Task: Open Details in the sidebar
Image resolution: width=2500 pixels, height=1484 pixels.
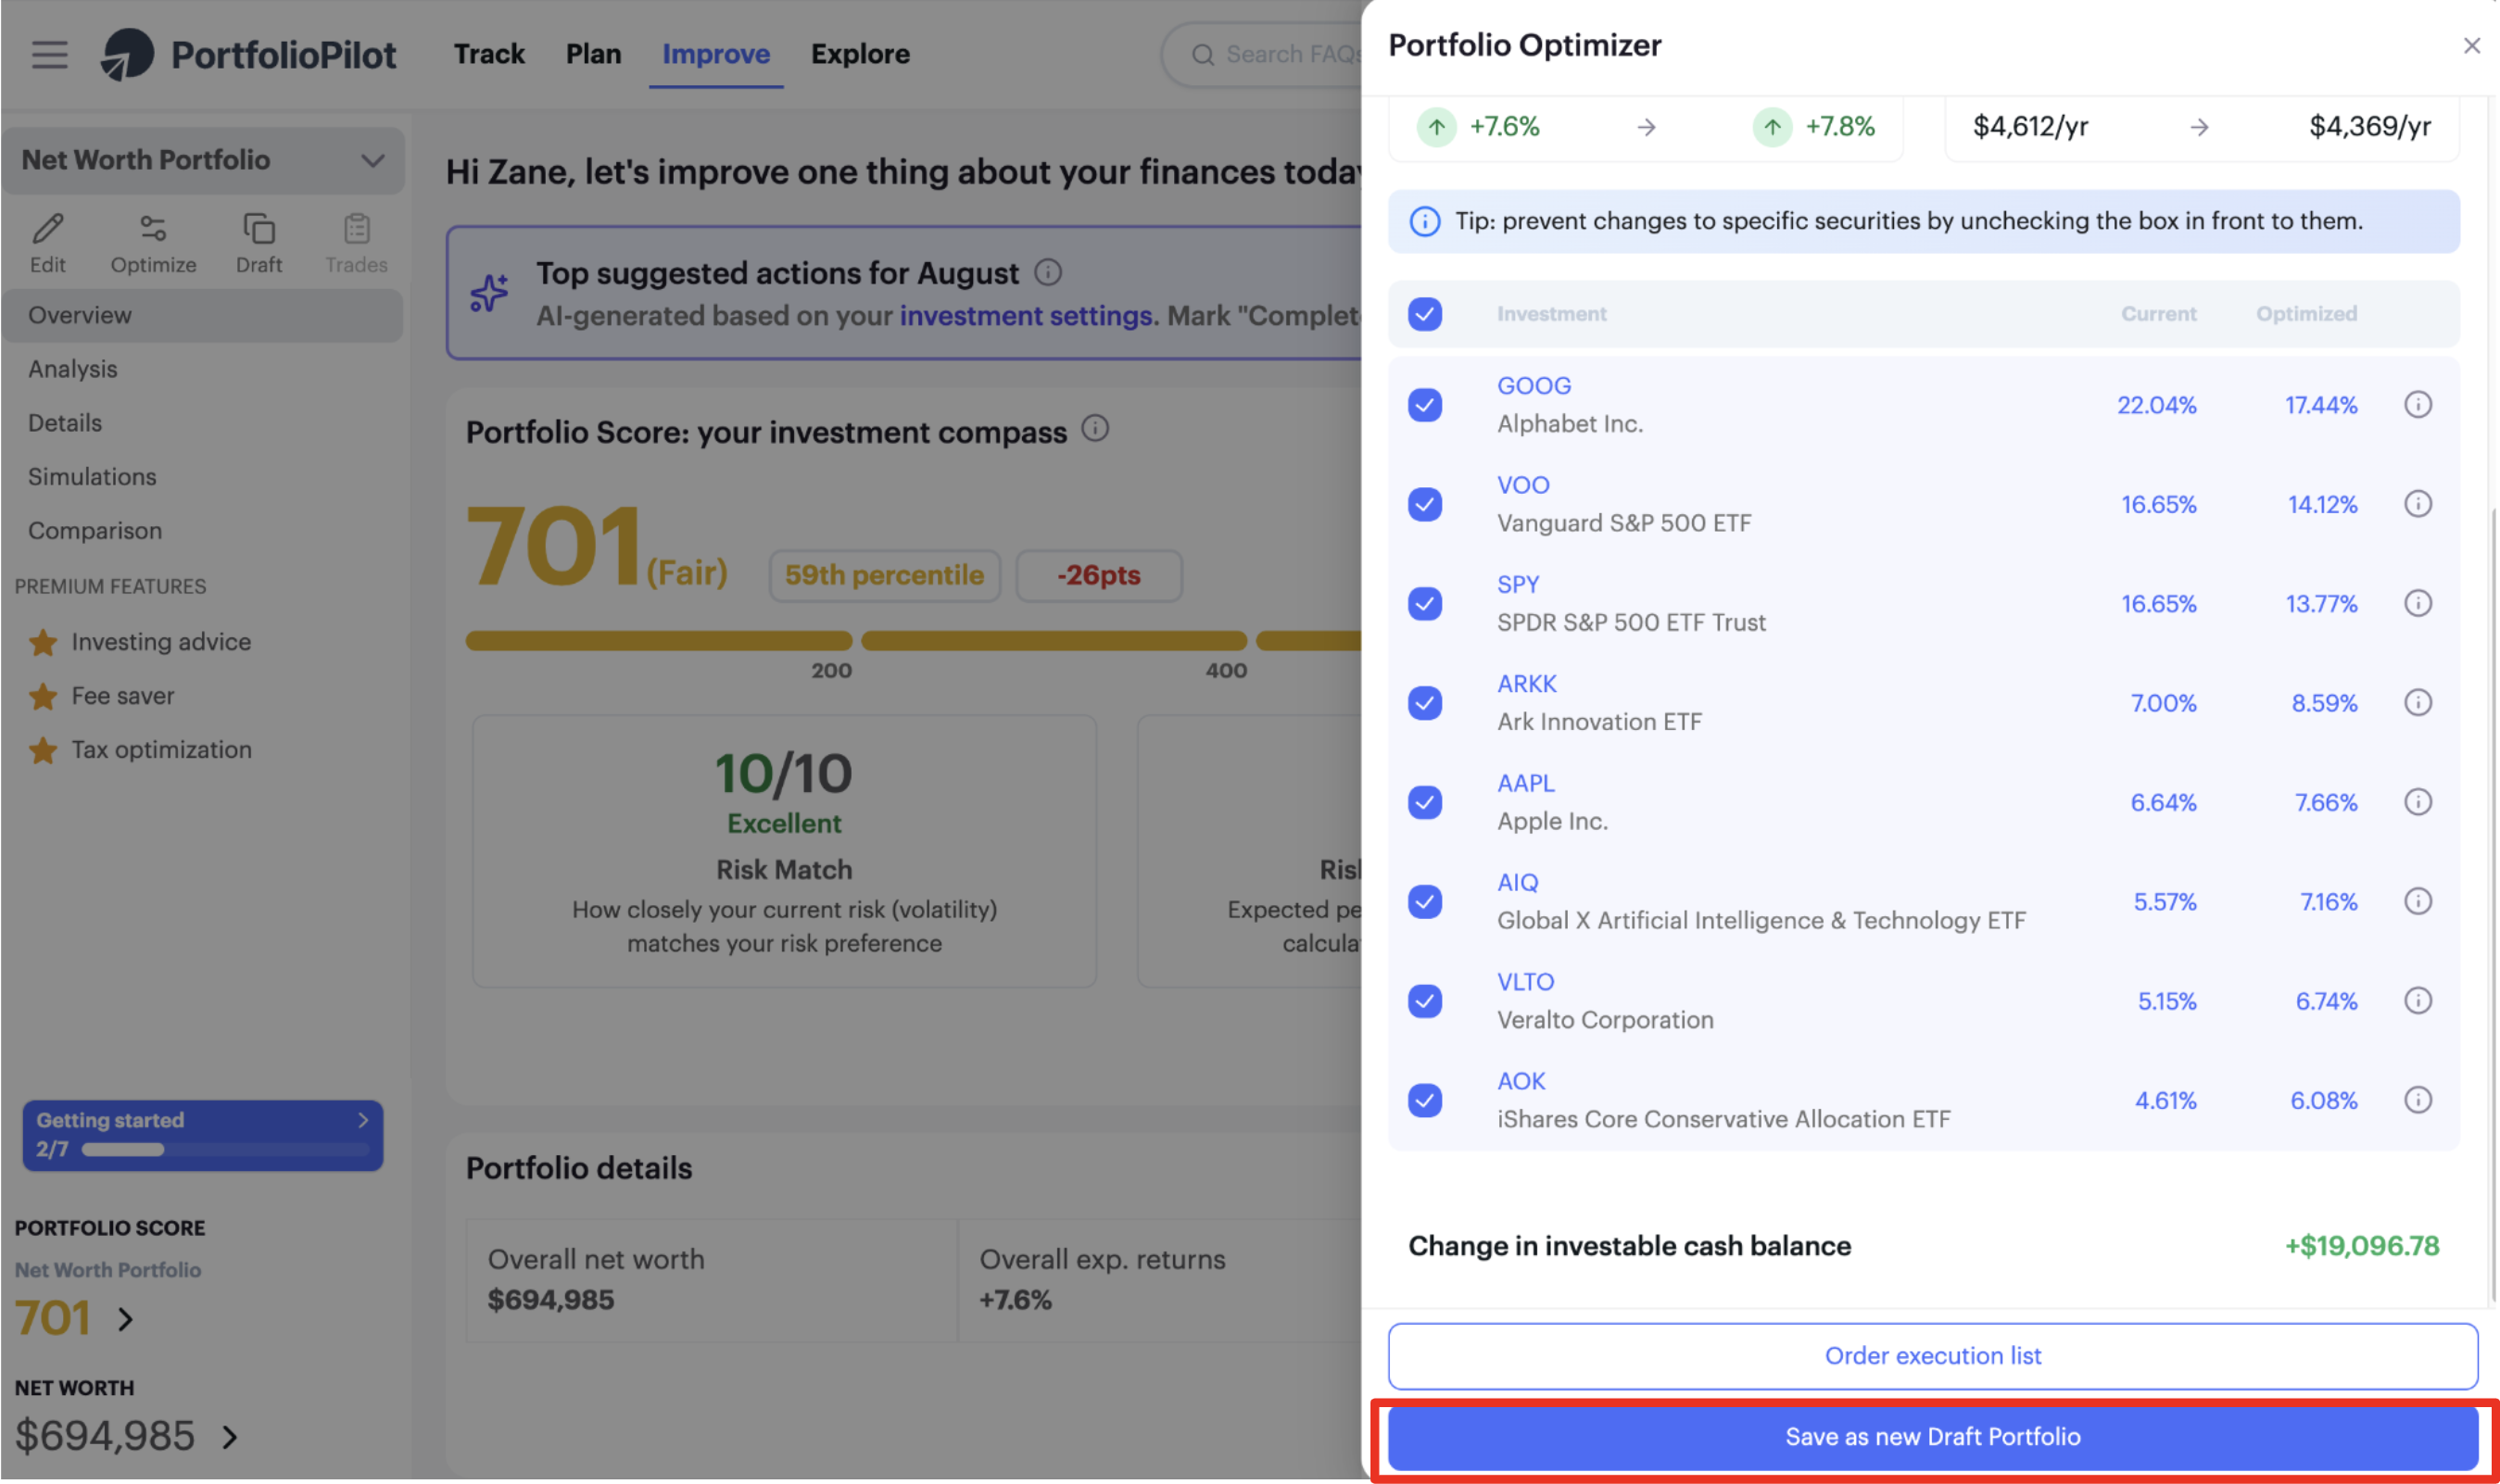Action: pos(65,423)
